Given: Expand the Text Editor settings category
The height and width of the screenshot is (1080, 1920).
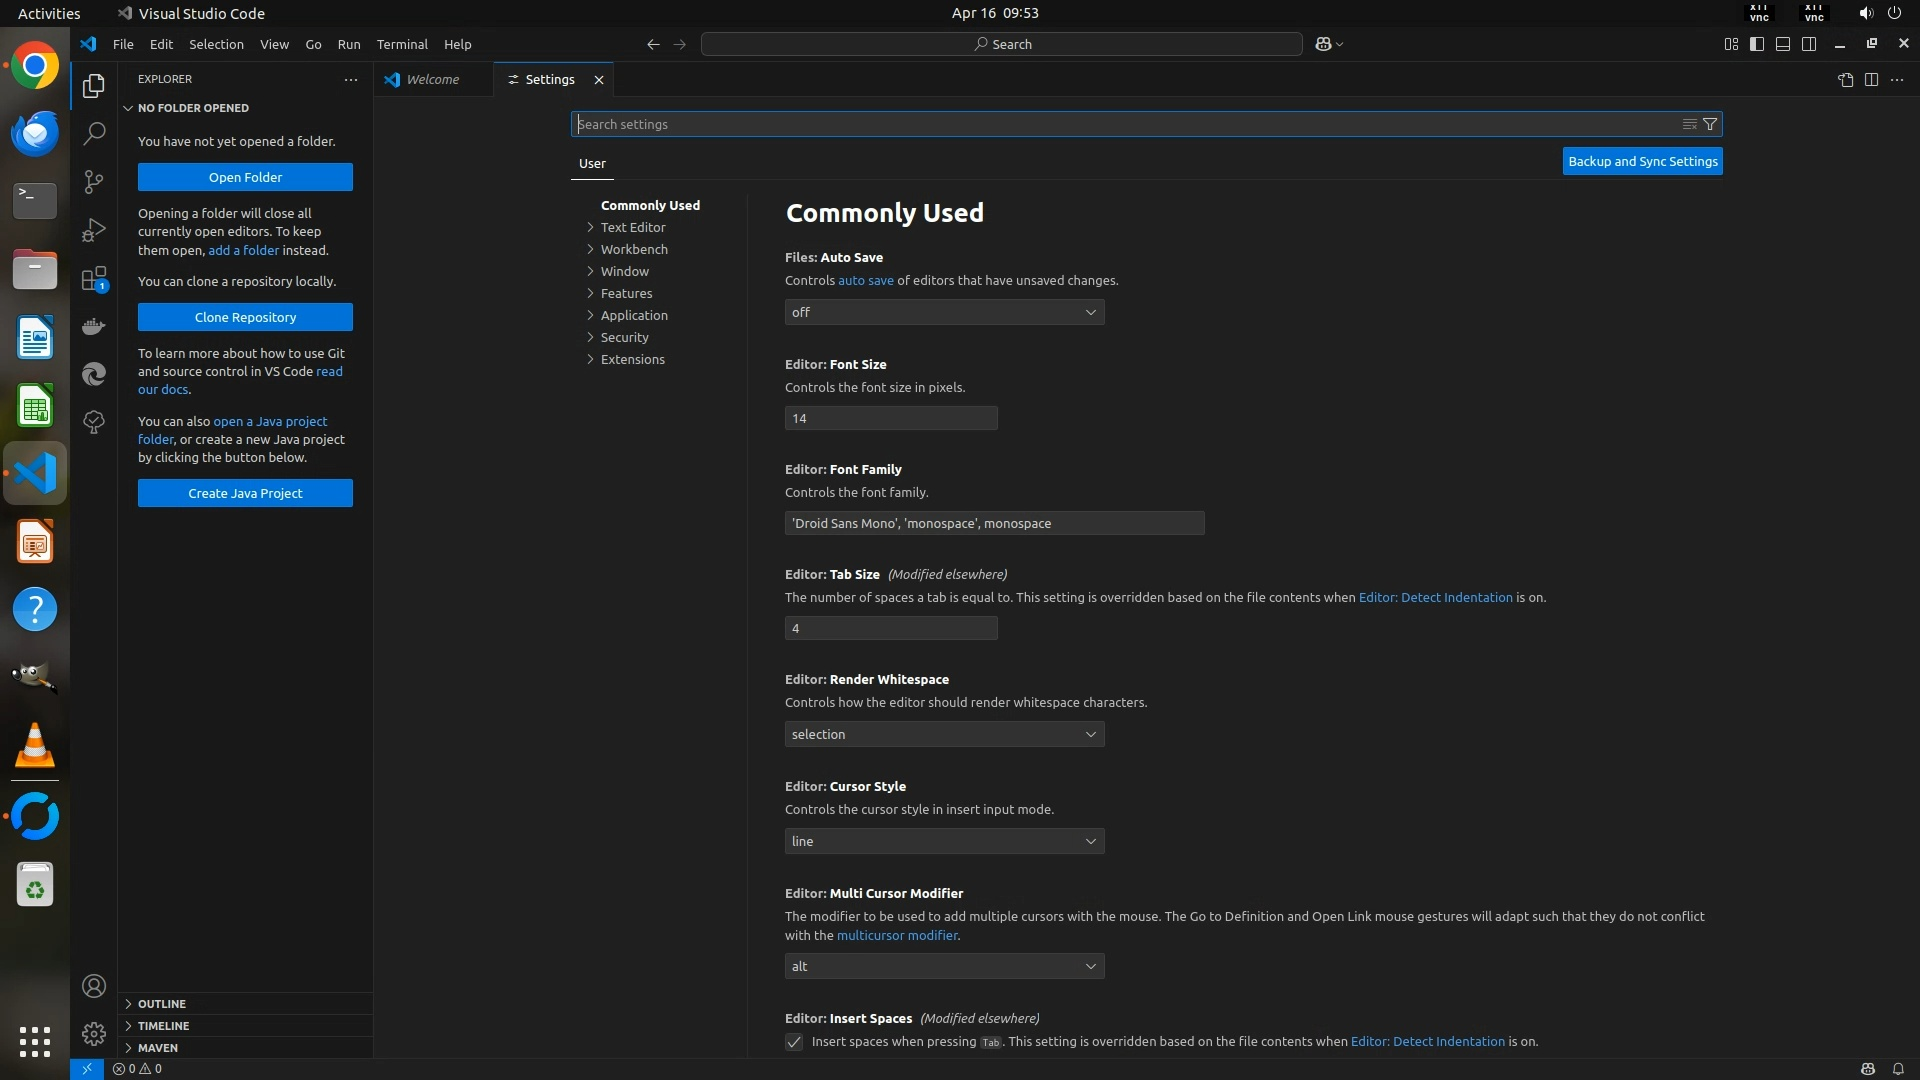Looking at the screenshot, I should point(632,227).
